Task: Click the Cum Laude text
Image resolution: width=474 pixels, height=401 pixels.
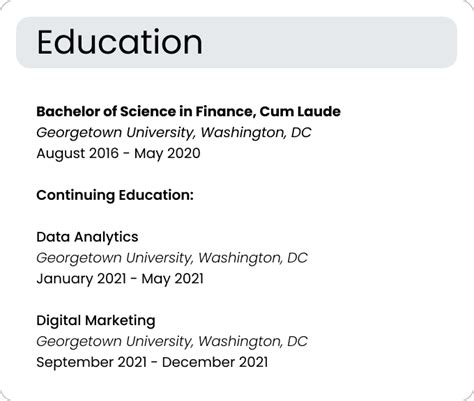Action: pos(300,111)
